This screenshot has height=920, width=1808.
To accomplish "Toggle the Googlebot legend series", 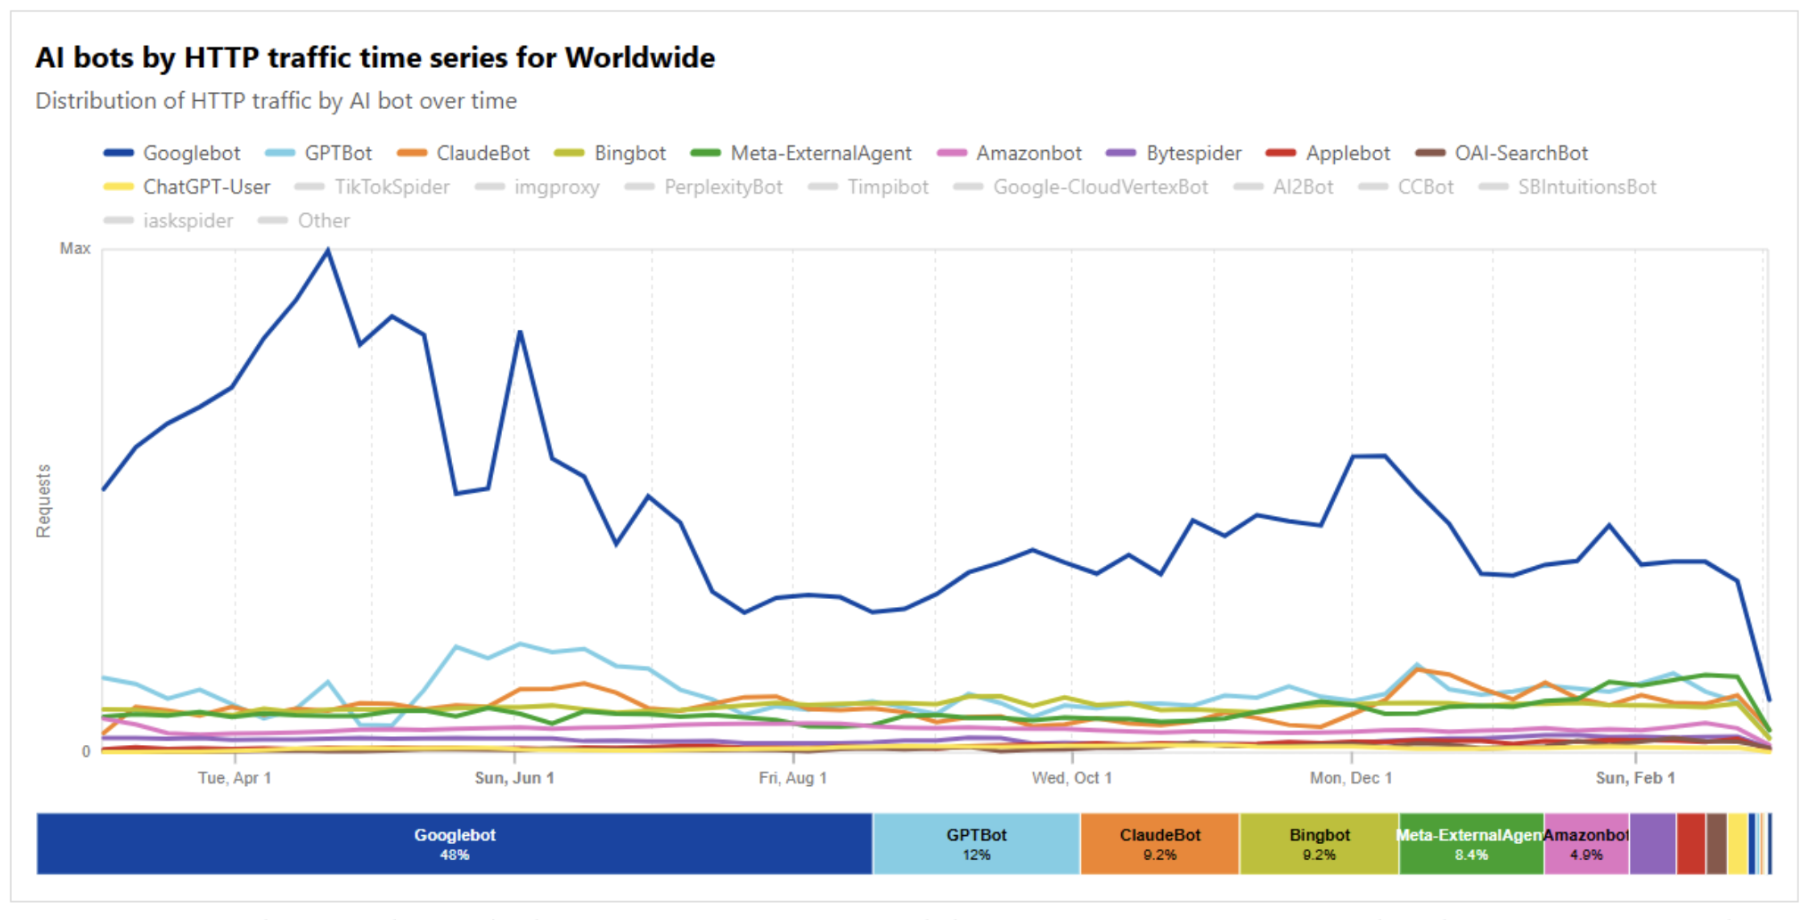I will pyautogui.click(x=190, y=153).
